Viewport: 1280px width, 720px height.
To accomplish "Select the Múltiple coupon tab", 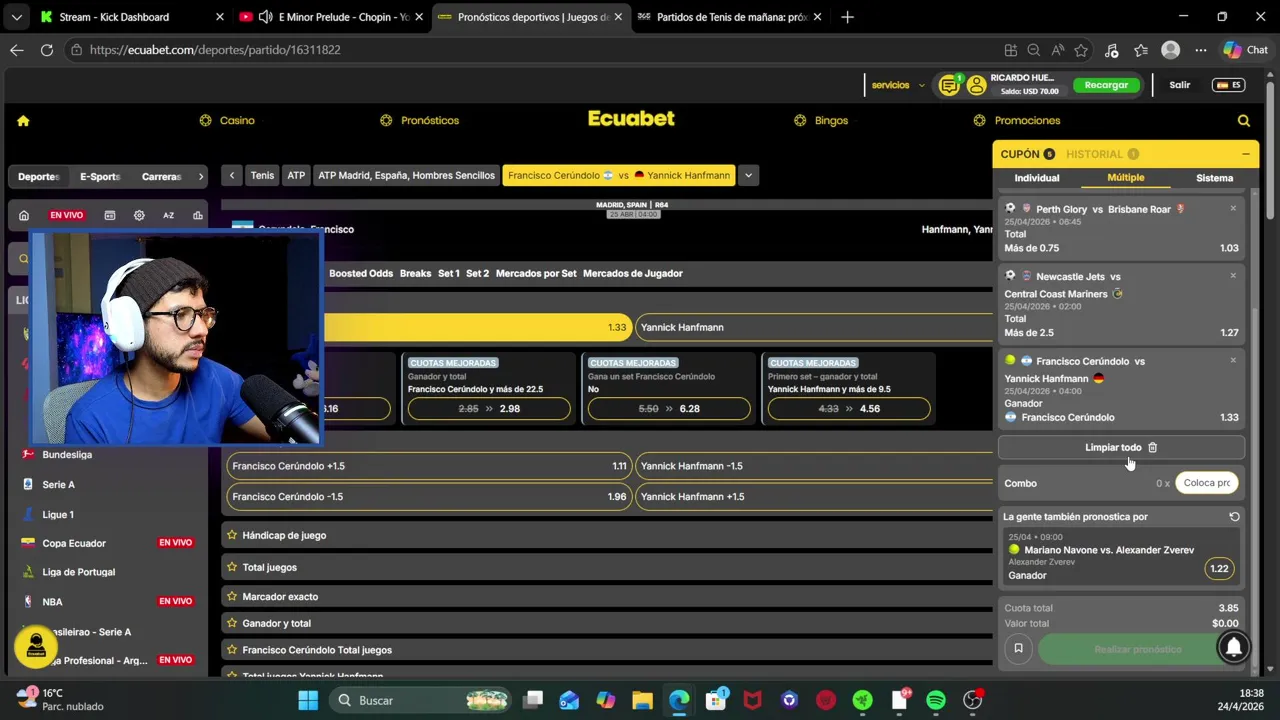I will [1126, 177].
